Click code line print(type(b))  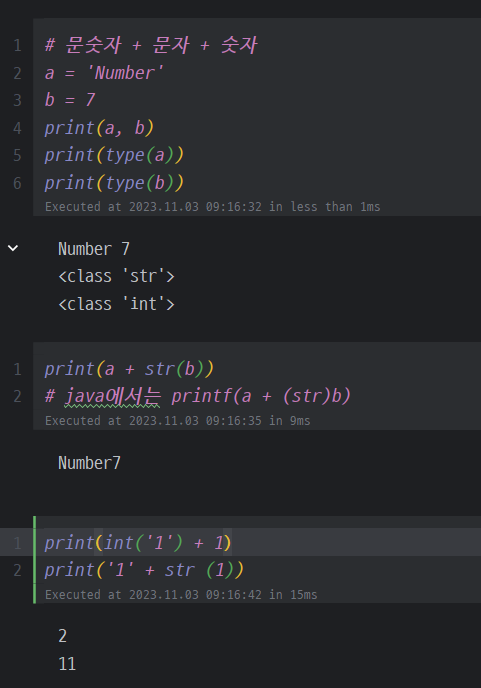[x=114, y=183]
